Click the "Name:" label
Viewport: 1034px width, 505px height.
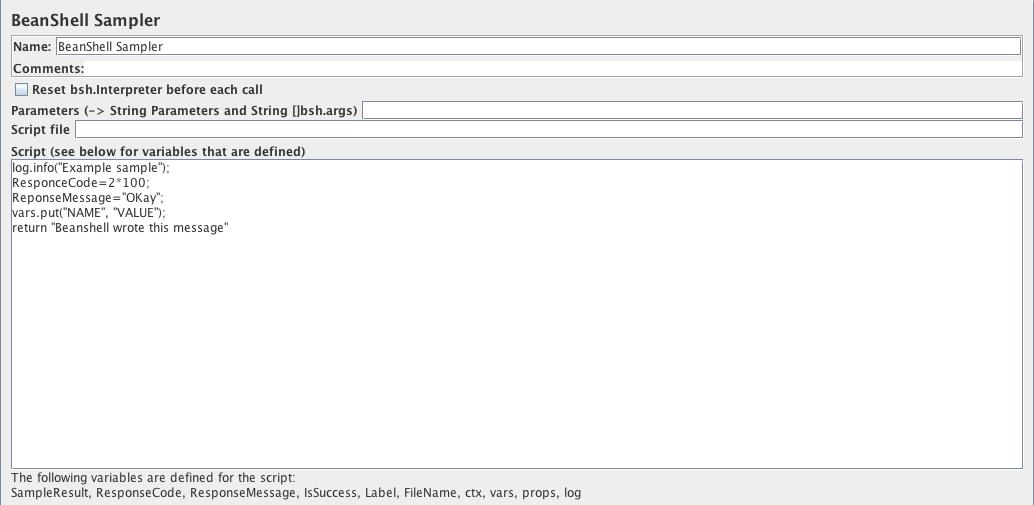click(31, 46)
